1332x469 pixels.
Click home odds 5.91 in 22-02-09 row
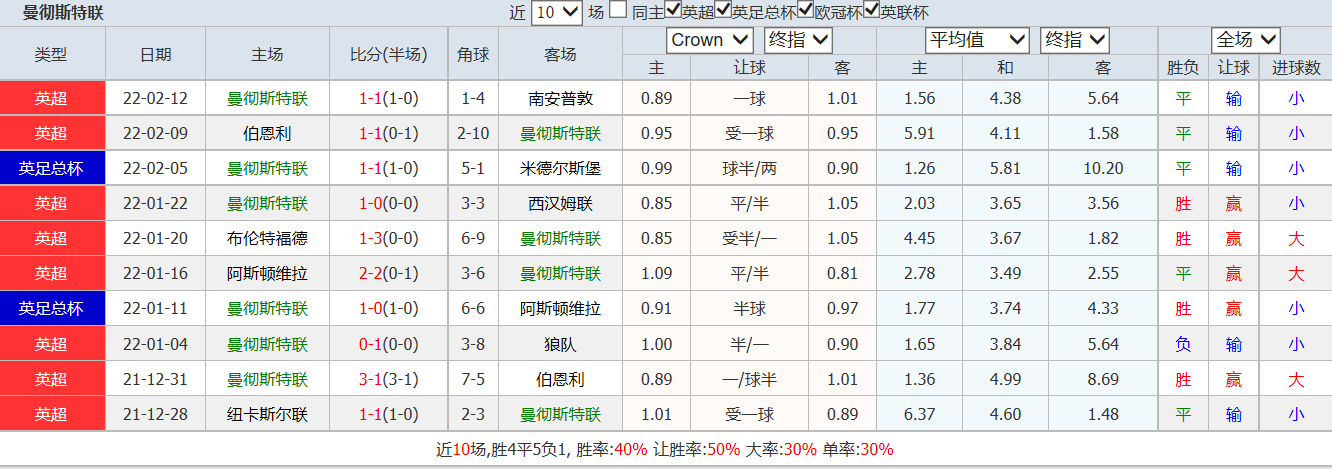[919, 133]
